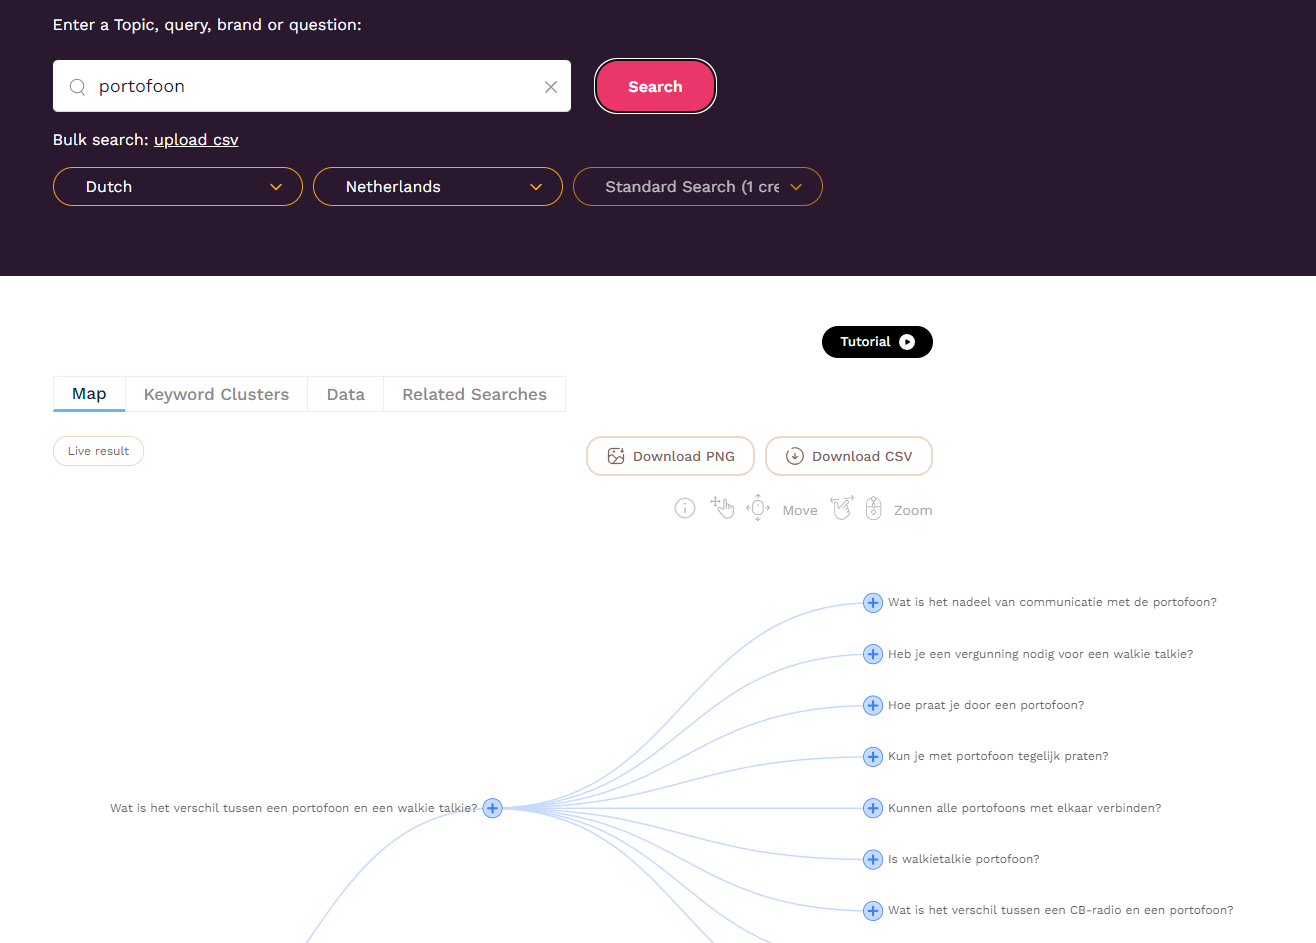Clear the portofoon search field
Image resolution: width=1316 pixels, height=943 pixels.
550,87
